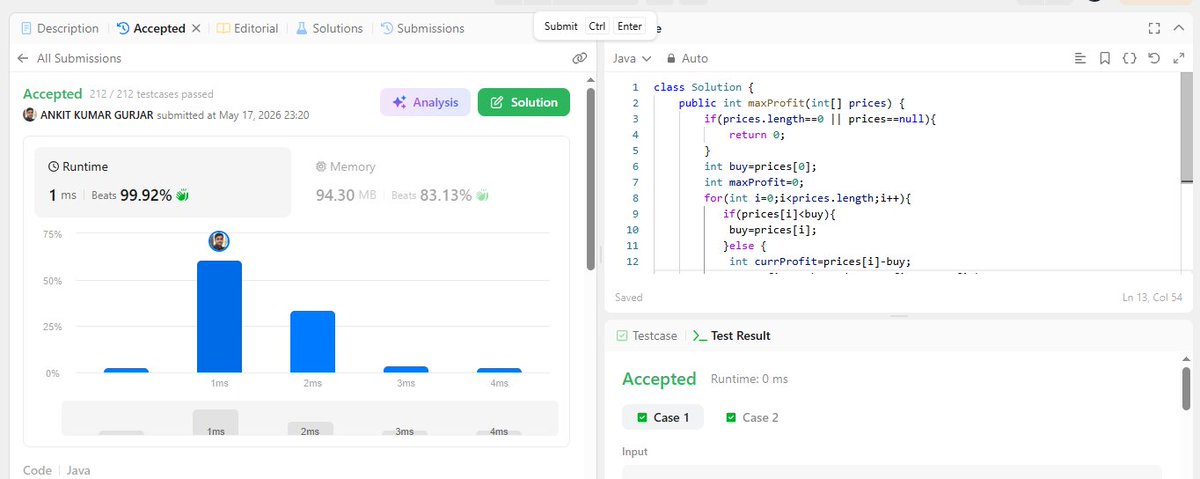Image resolution: width=1200 pixels, height=479 pixels.
Task: Select Case 1 result
Action: [662, 417]
